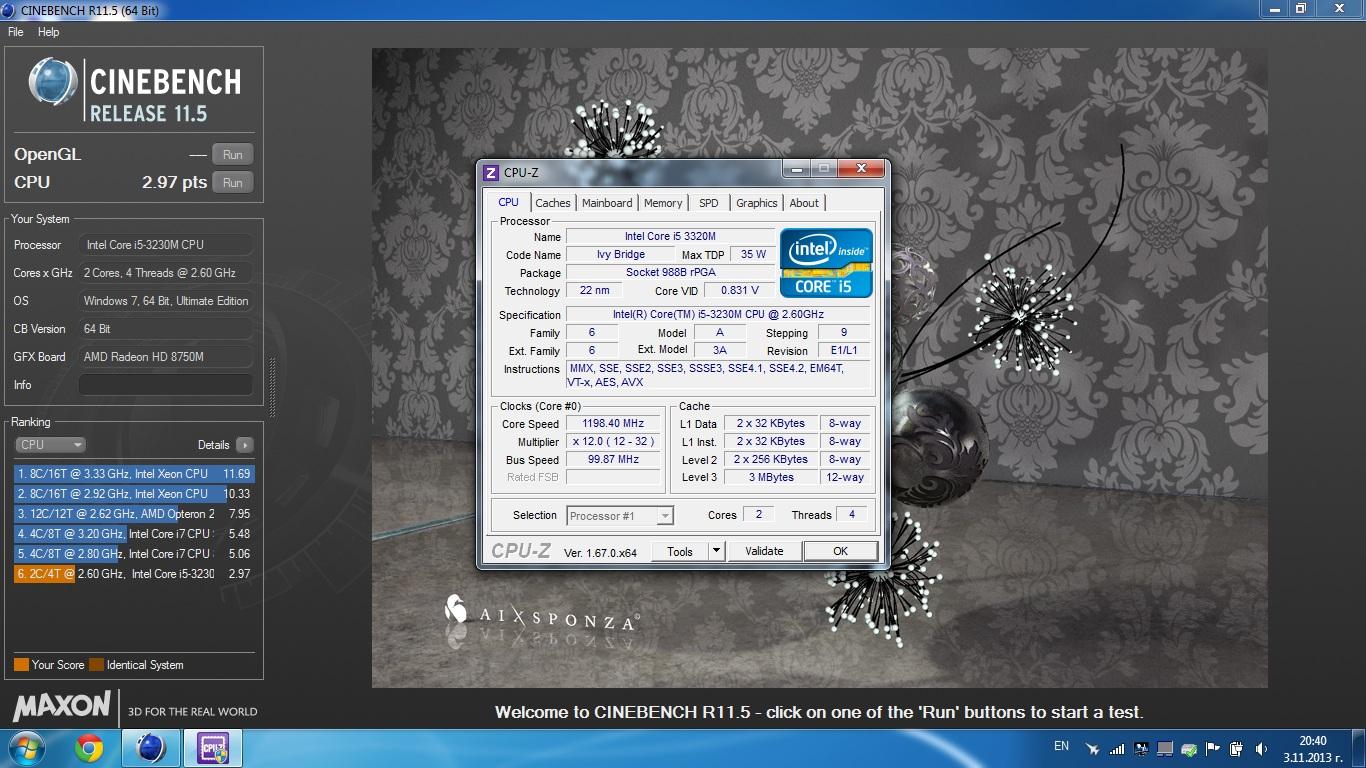Run the CPU benchmark
The height and width of the screenshot is (768, 1366).
pos(233,182)
